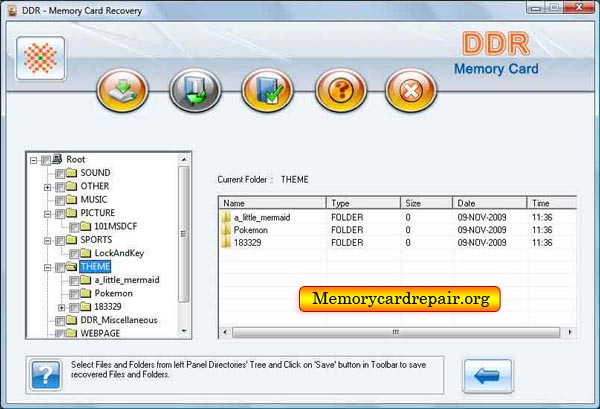
Task: Click the Root computer icon in tree
Action: tap(57, 159)
